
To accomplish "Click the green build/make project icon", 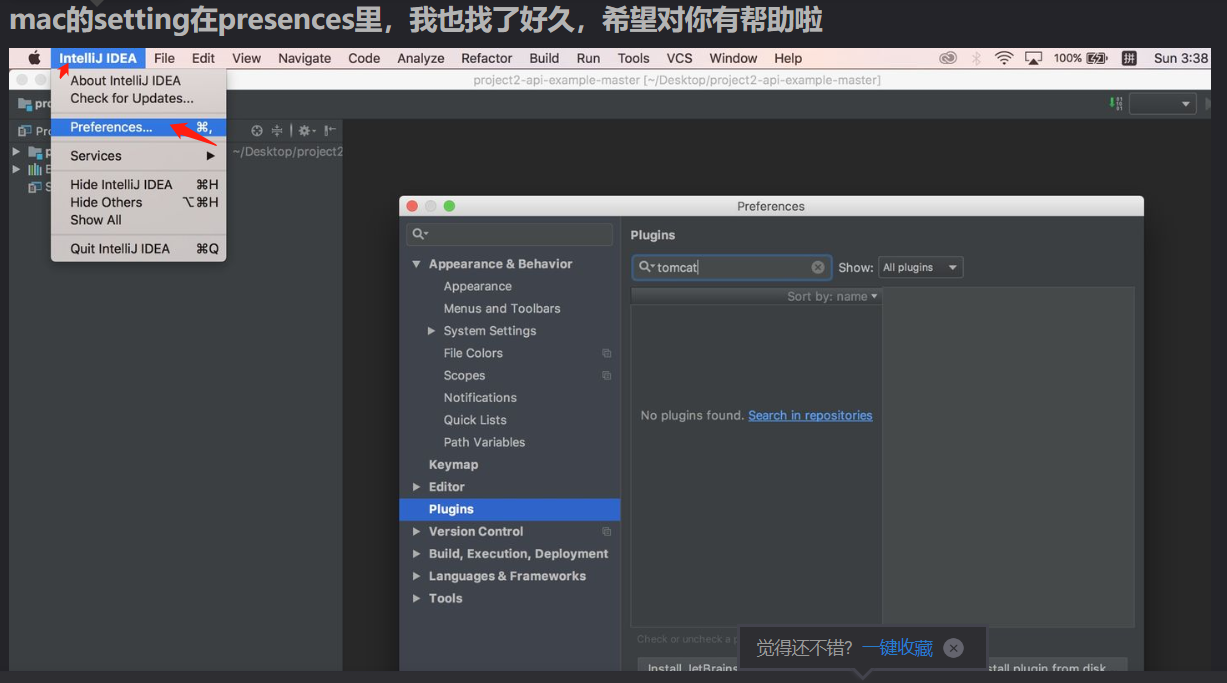I will tap(1117, 103).
